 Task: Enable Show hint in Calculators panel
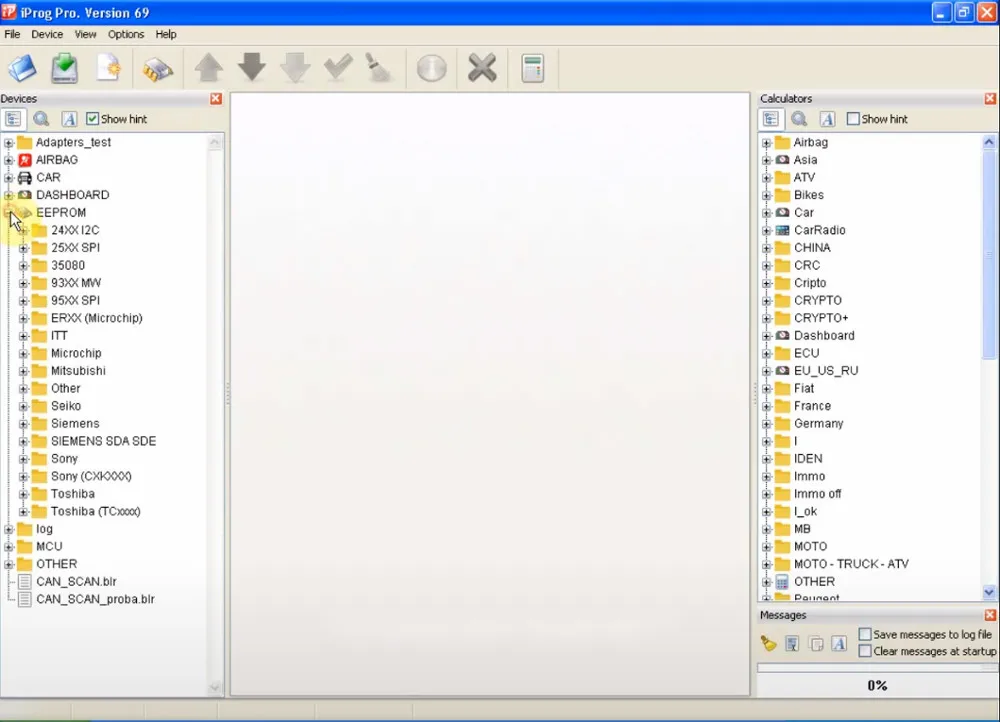coord(853,119)
